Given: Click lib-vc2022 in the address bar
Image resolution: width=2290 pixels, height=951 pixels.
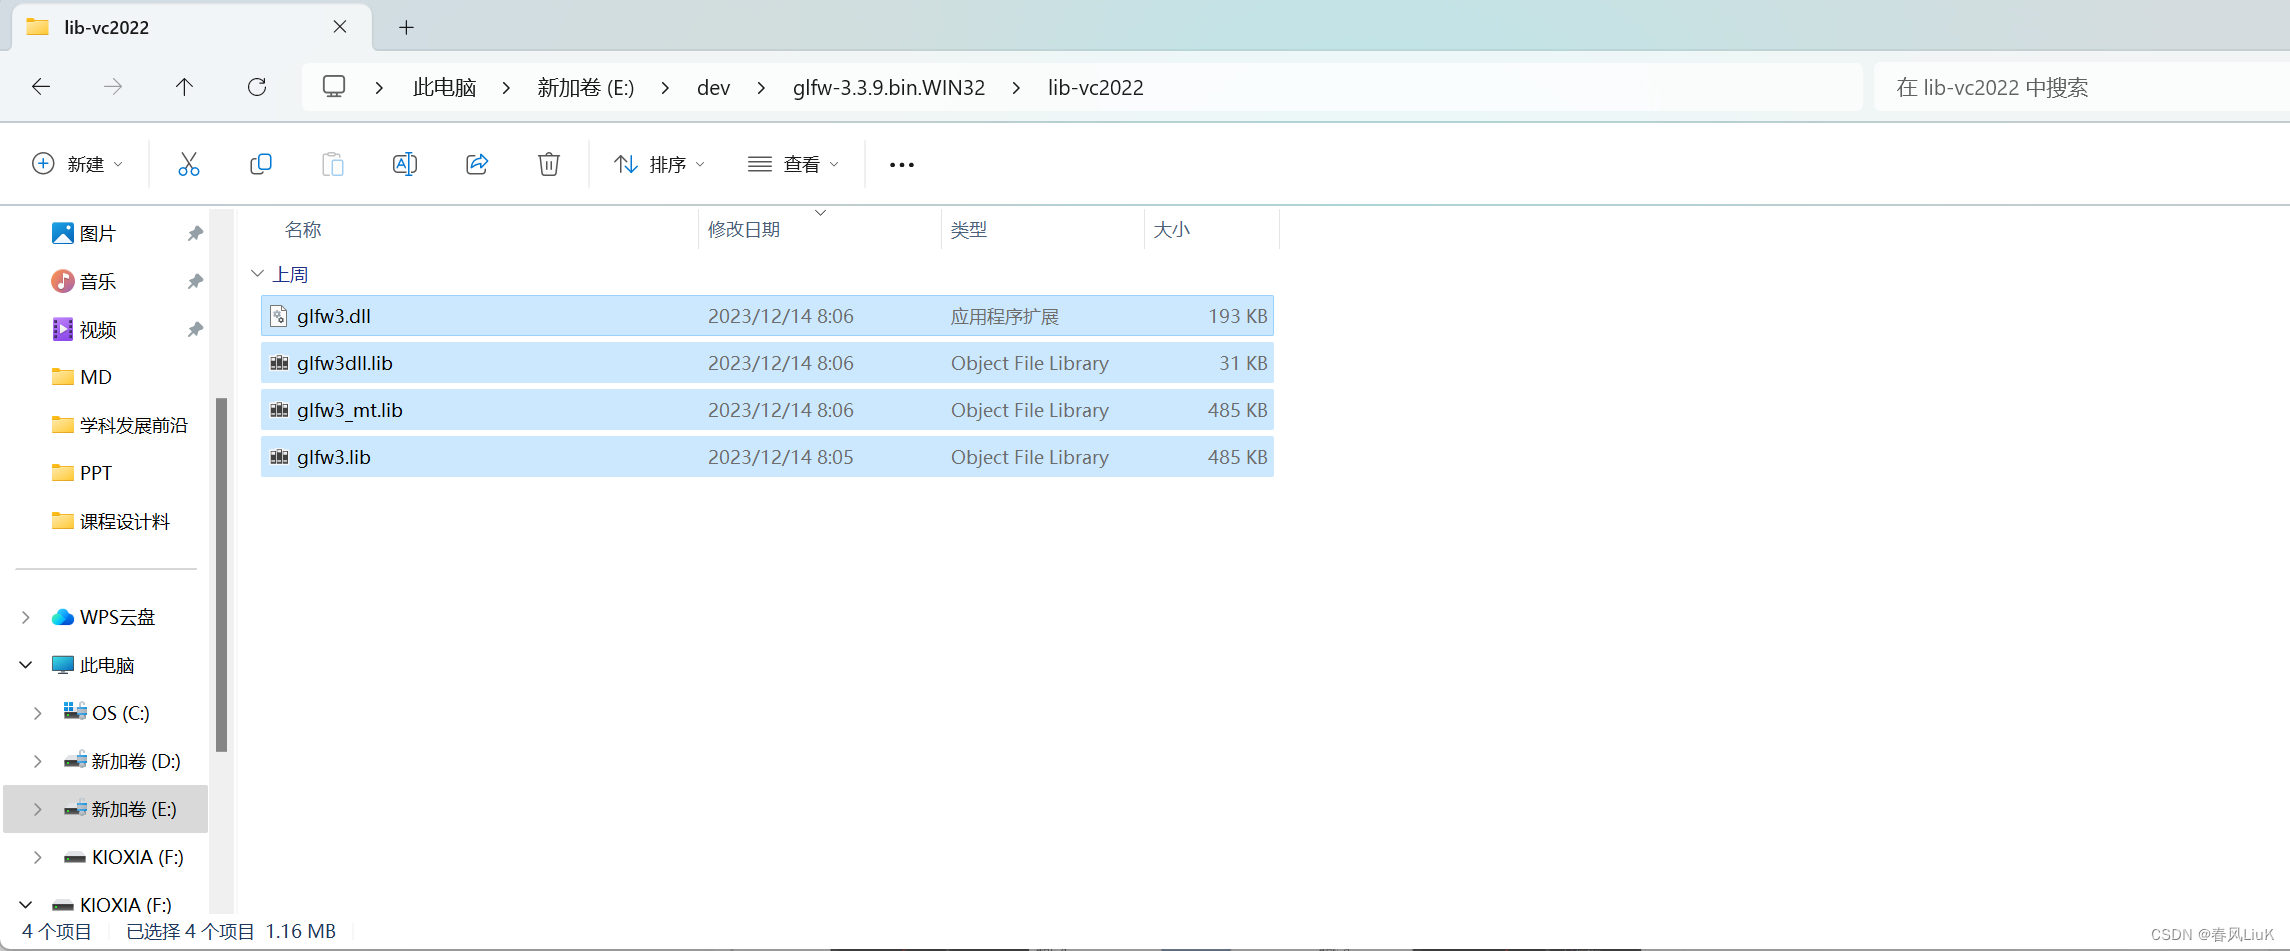Looking at the screenshot, I should (1096, 88).
